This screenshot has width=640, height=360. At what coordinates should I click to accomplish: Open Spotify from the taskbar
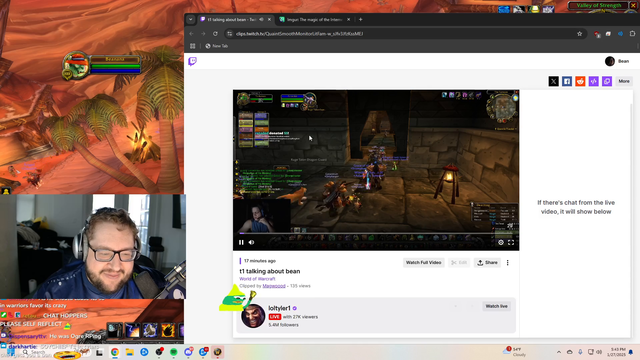173,352
